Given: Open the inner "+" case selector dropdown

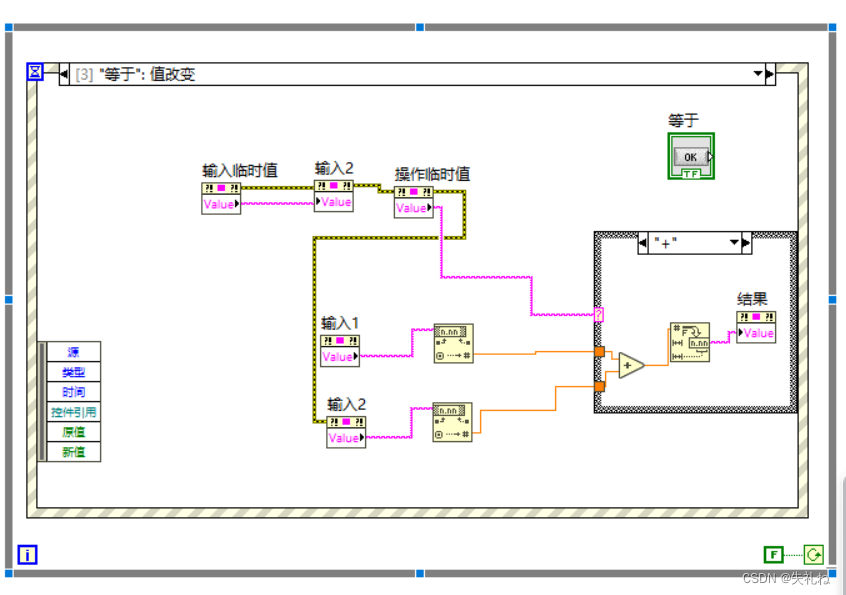Looking at the screenshot, I should click(734, 242).
